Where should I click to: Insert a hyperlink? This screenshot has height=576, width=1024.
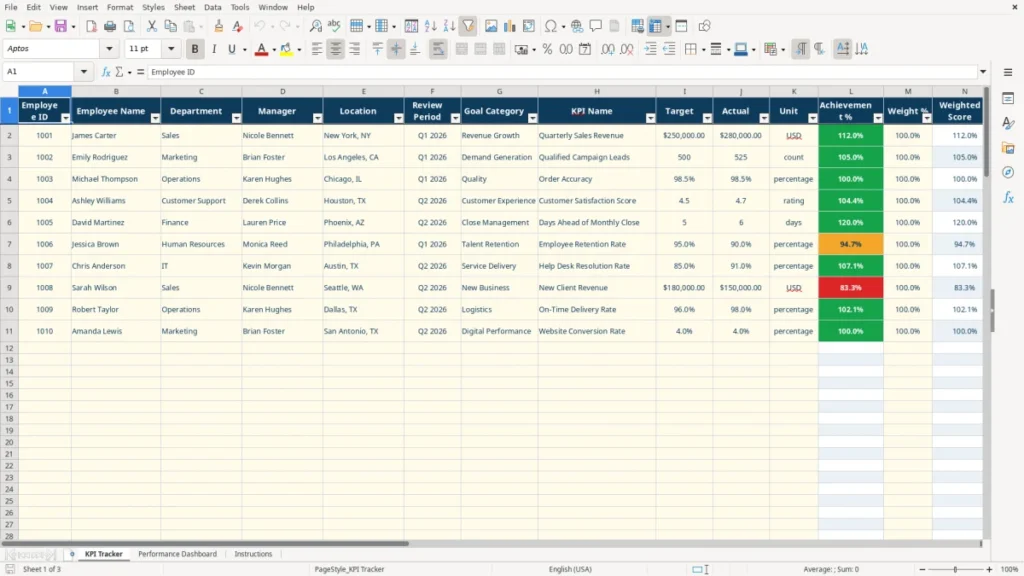pos(577,26)
